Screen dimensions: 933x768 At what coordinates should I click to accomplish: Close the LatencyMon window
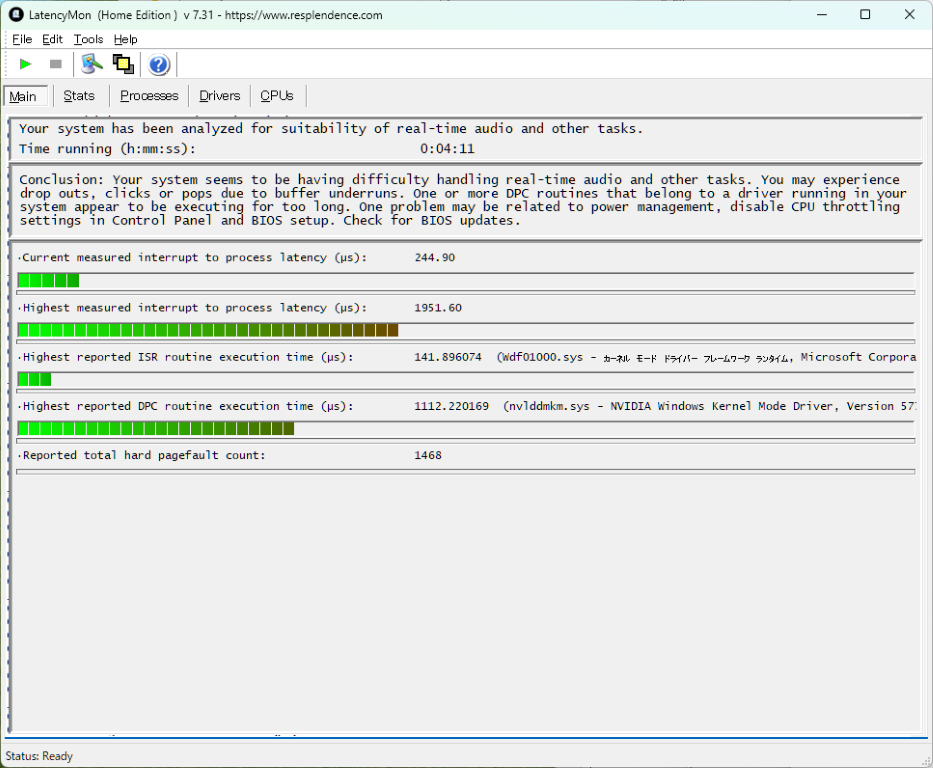click(x=909, y=14)
